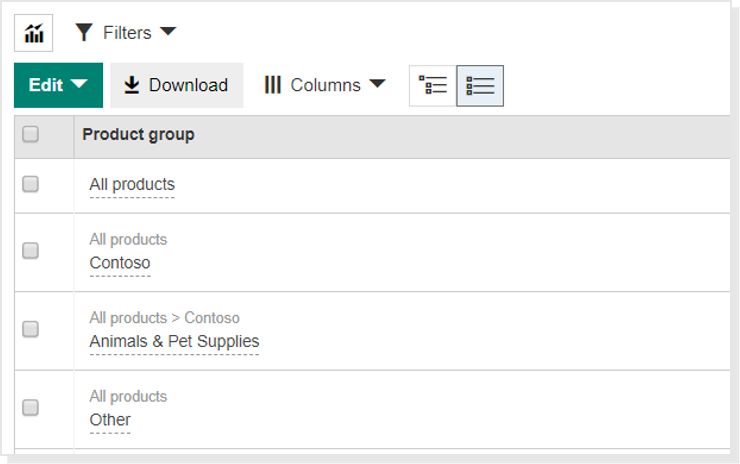Toggle the select-all header checkbox
This screenshot has width=740, height=464.
pos(31,134)
